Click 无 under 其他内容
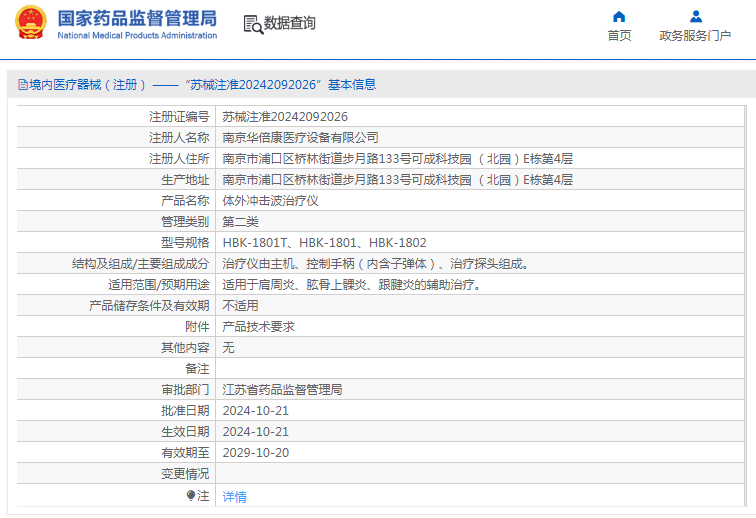The height and width of the screenshot is (518, 756). [228, 348]
